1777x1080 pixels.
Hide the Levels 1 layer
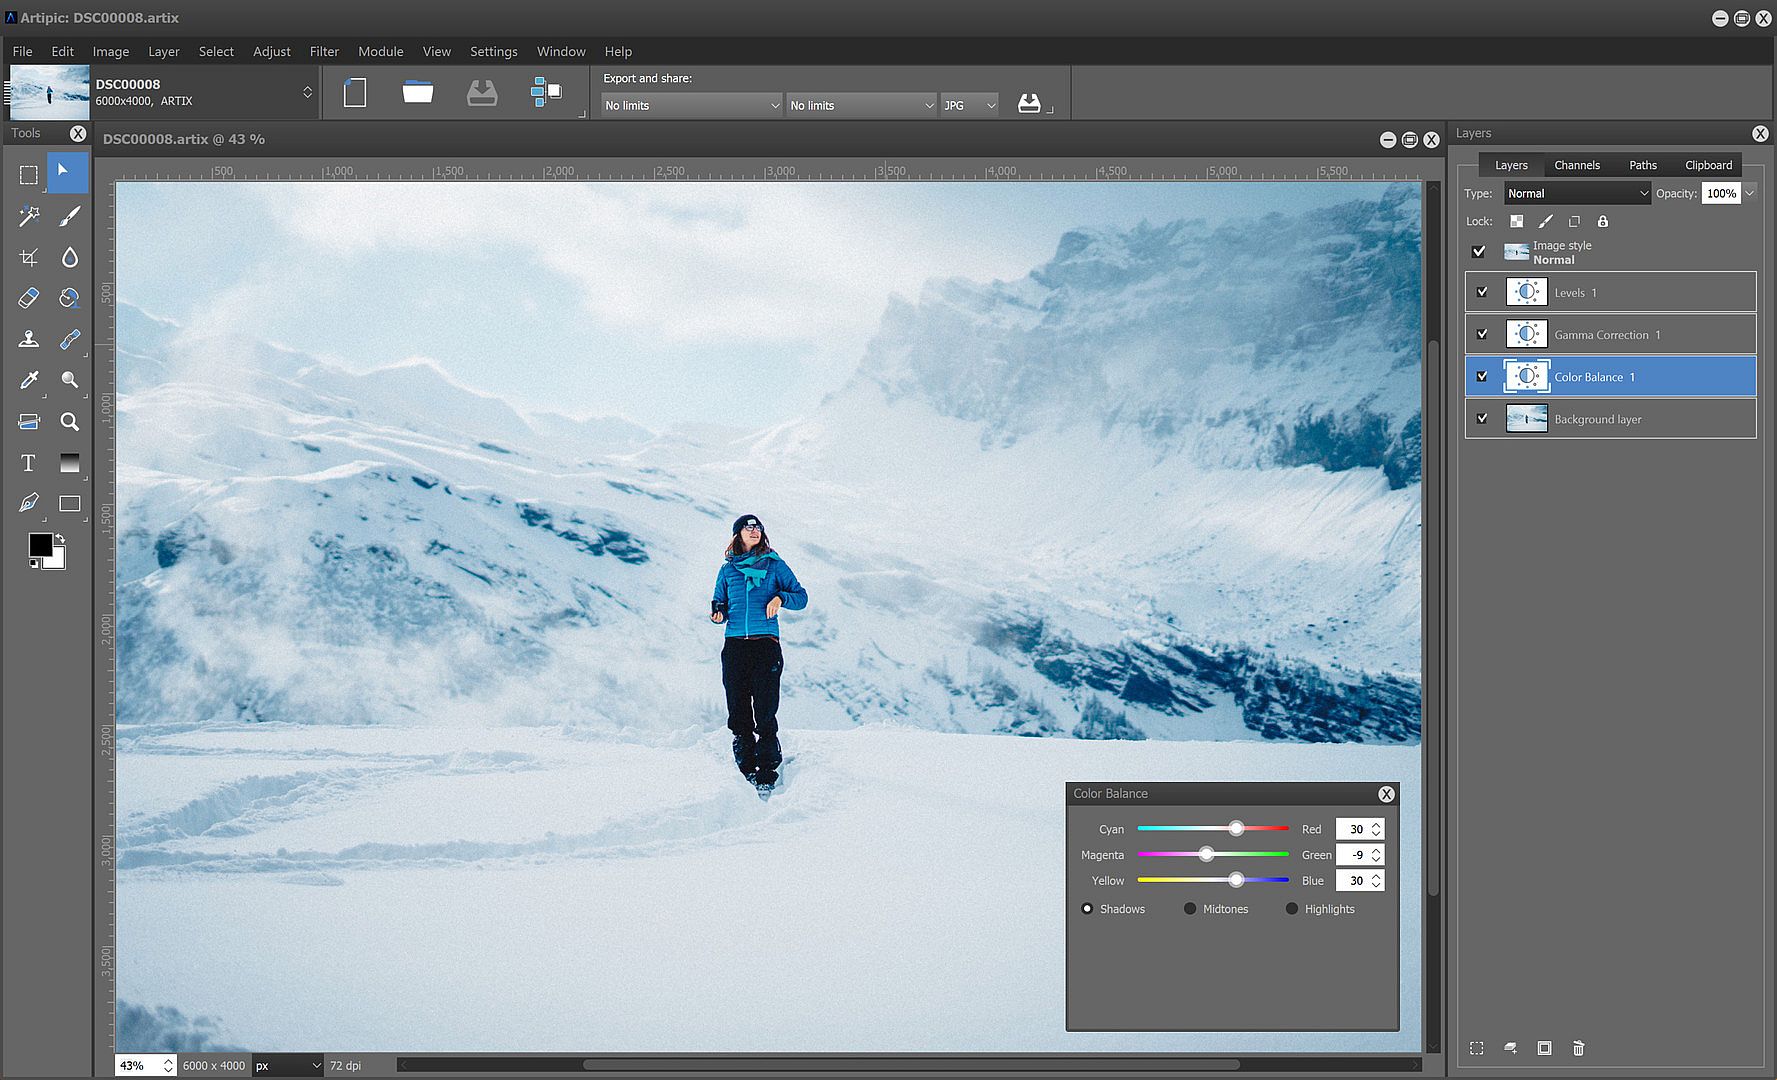[x=1482, y=293]
